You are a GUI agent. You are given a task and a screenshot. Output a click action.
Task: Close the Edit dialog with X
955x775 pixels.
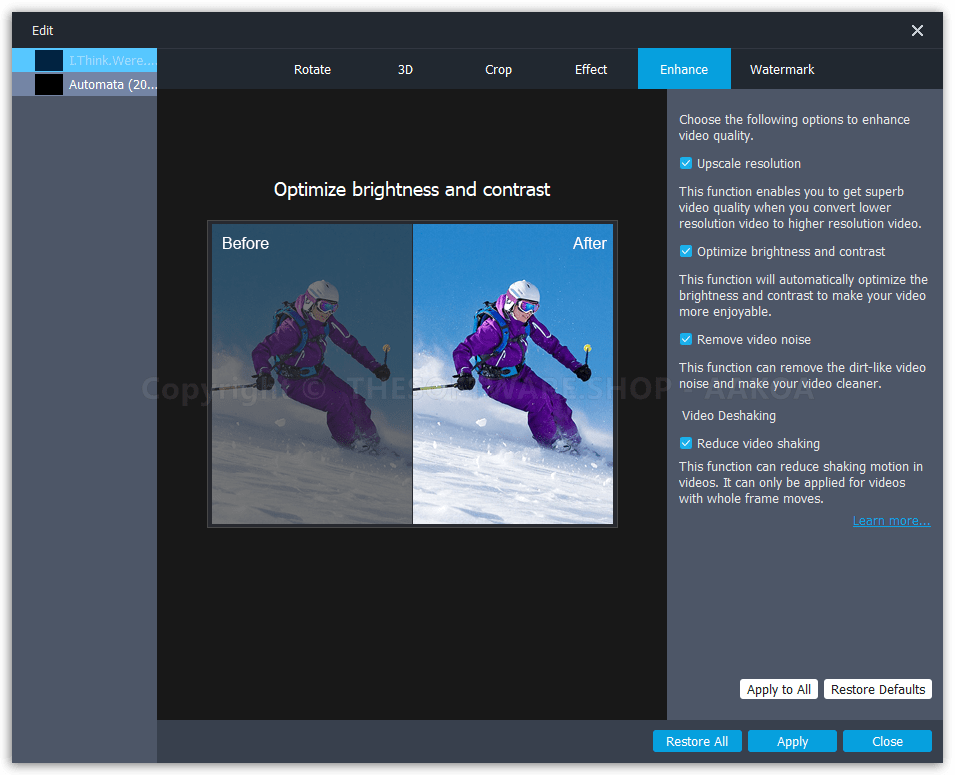[917, 30]
